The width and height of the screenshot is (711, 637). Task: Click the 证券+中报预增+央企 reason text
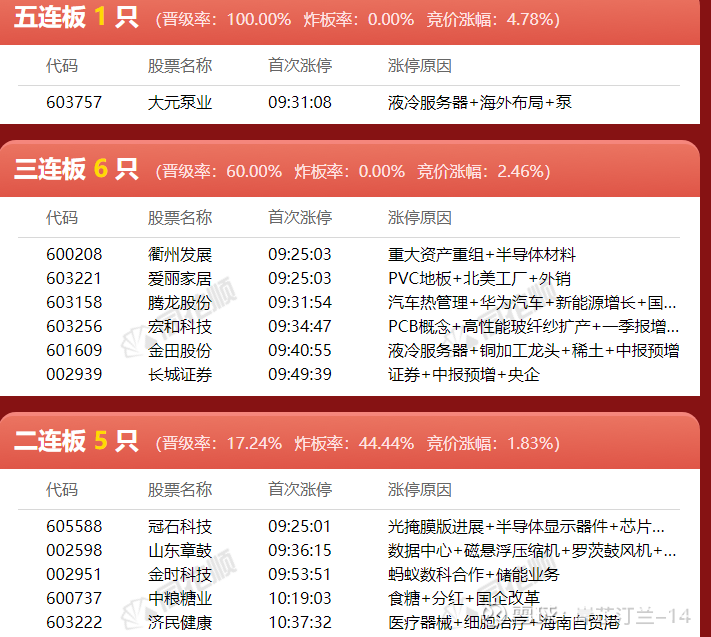coord(463,374)
